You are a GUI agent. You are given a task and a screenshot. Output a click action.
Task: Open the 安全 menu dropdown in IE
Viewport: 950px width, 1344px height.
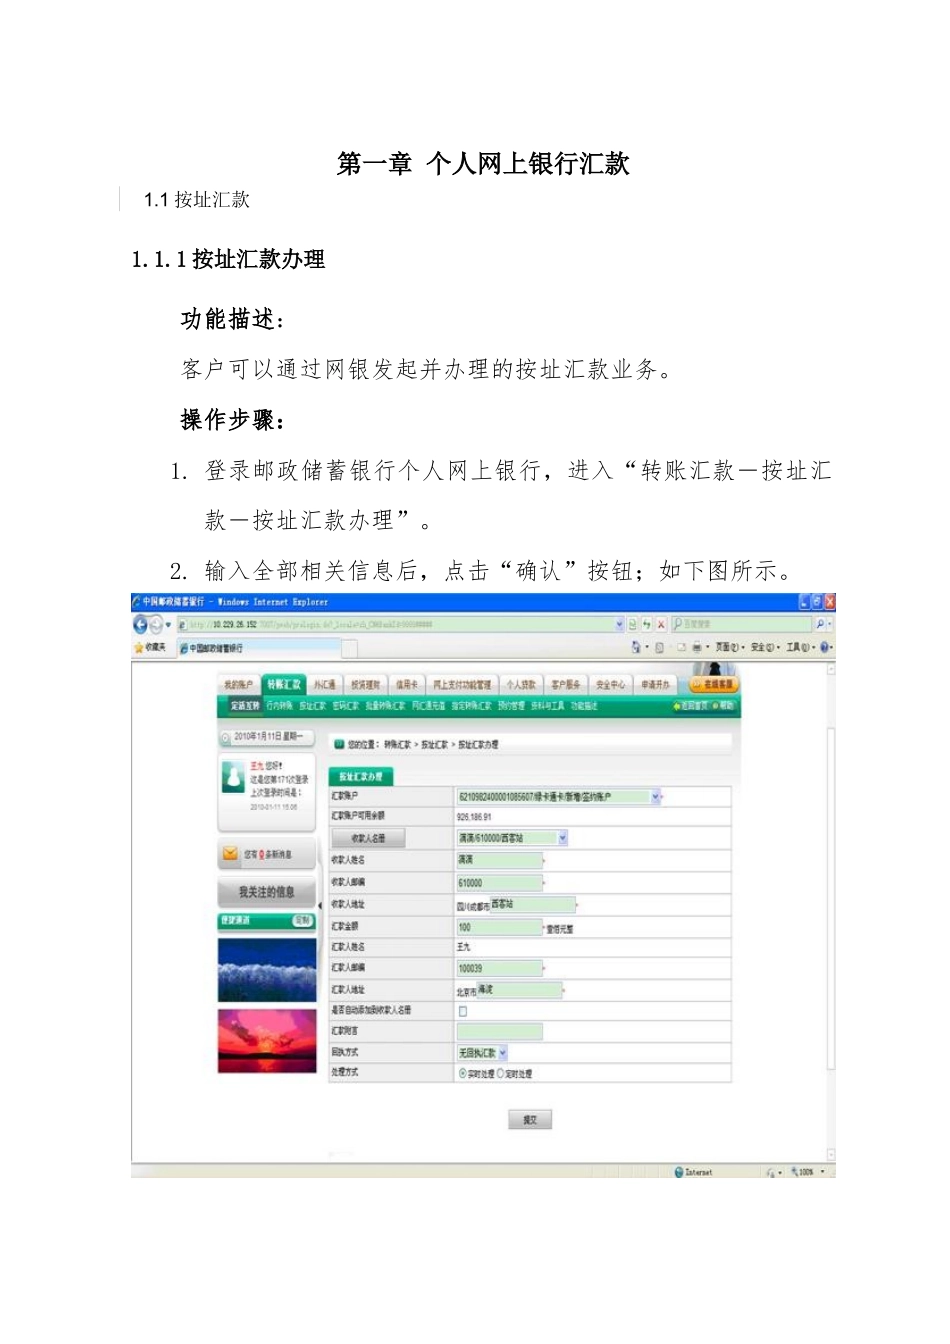[x=766, y=648]
